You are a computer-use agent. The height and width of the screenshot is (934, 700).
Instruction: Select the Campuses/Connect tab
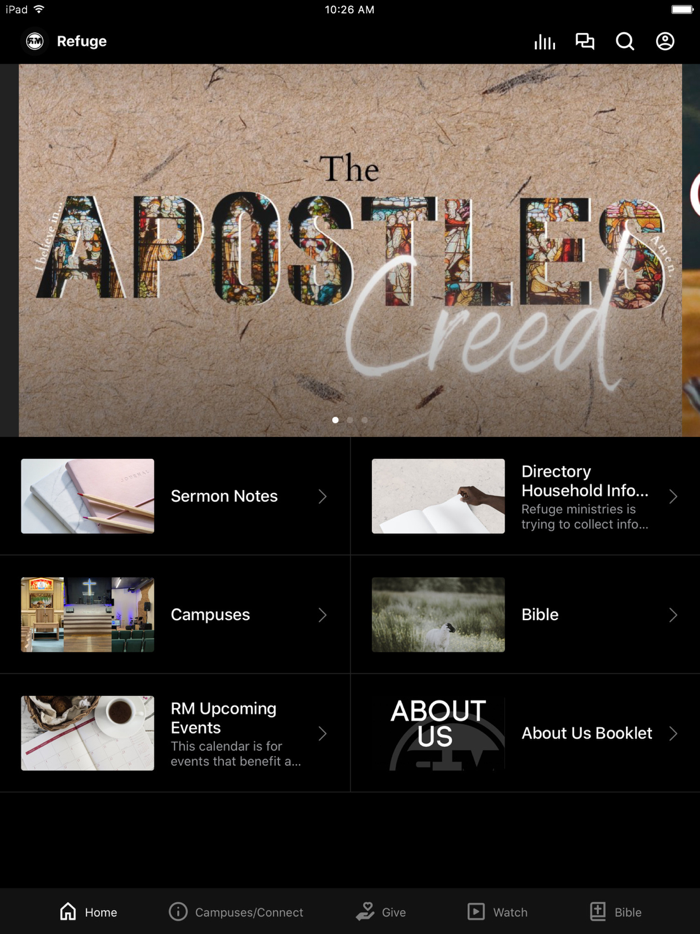click(x=236, y=912)
